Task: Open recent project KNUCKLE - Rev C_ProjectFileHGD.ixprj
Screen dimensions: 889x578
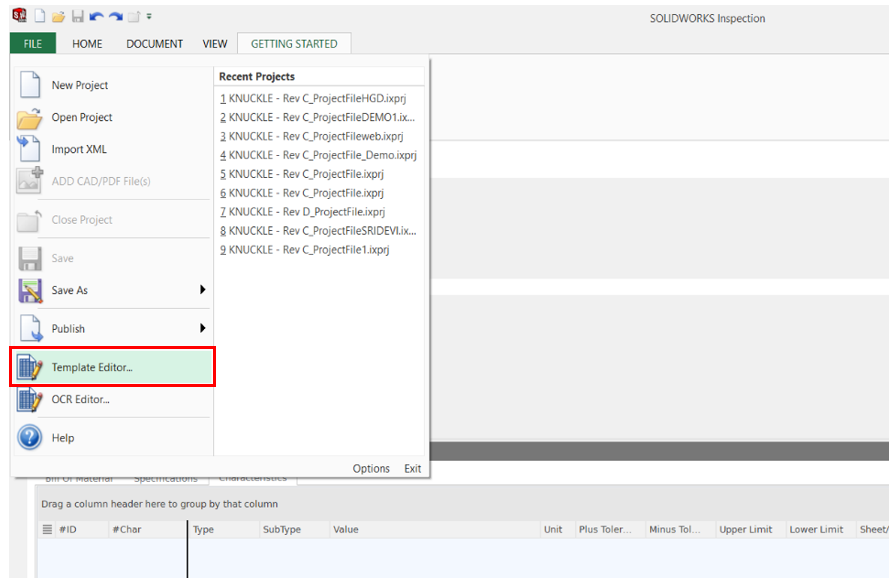Action: pyautogui.click(x=313, y=98)
